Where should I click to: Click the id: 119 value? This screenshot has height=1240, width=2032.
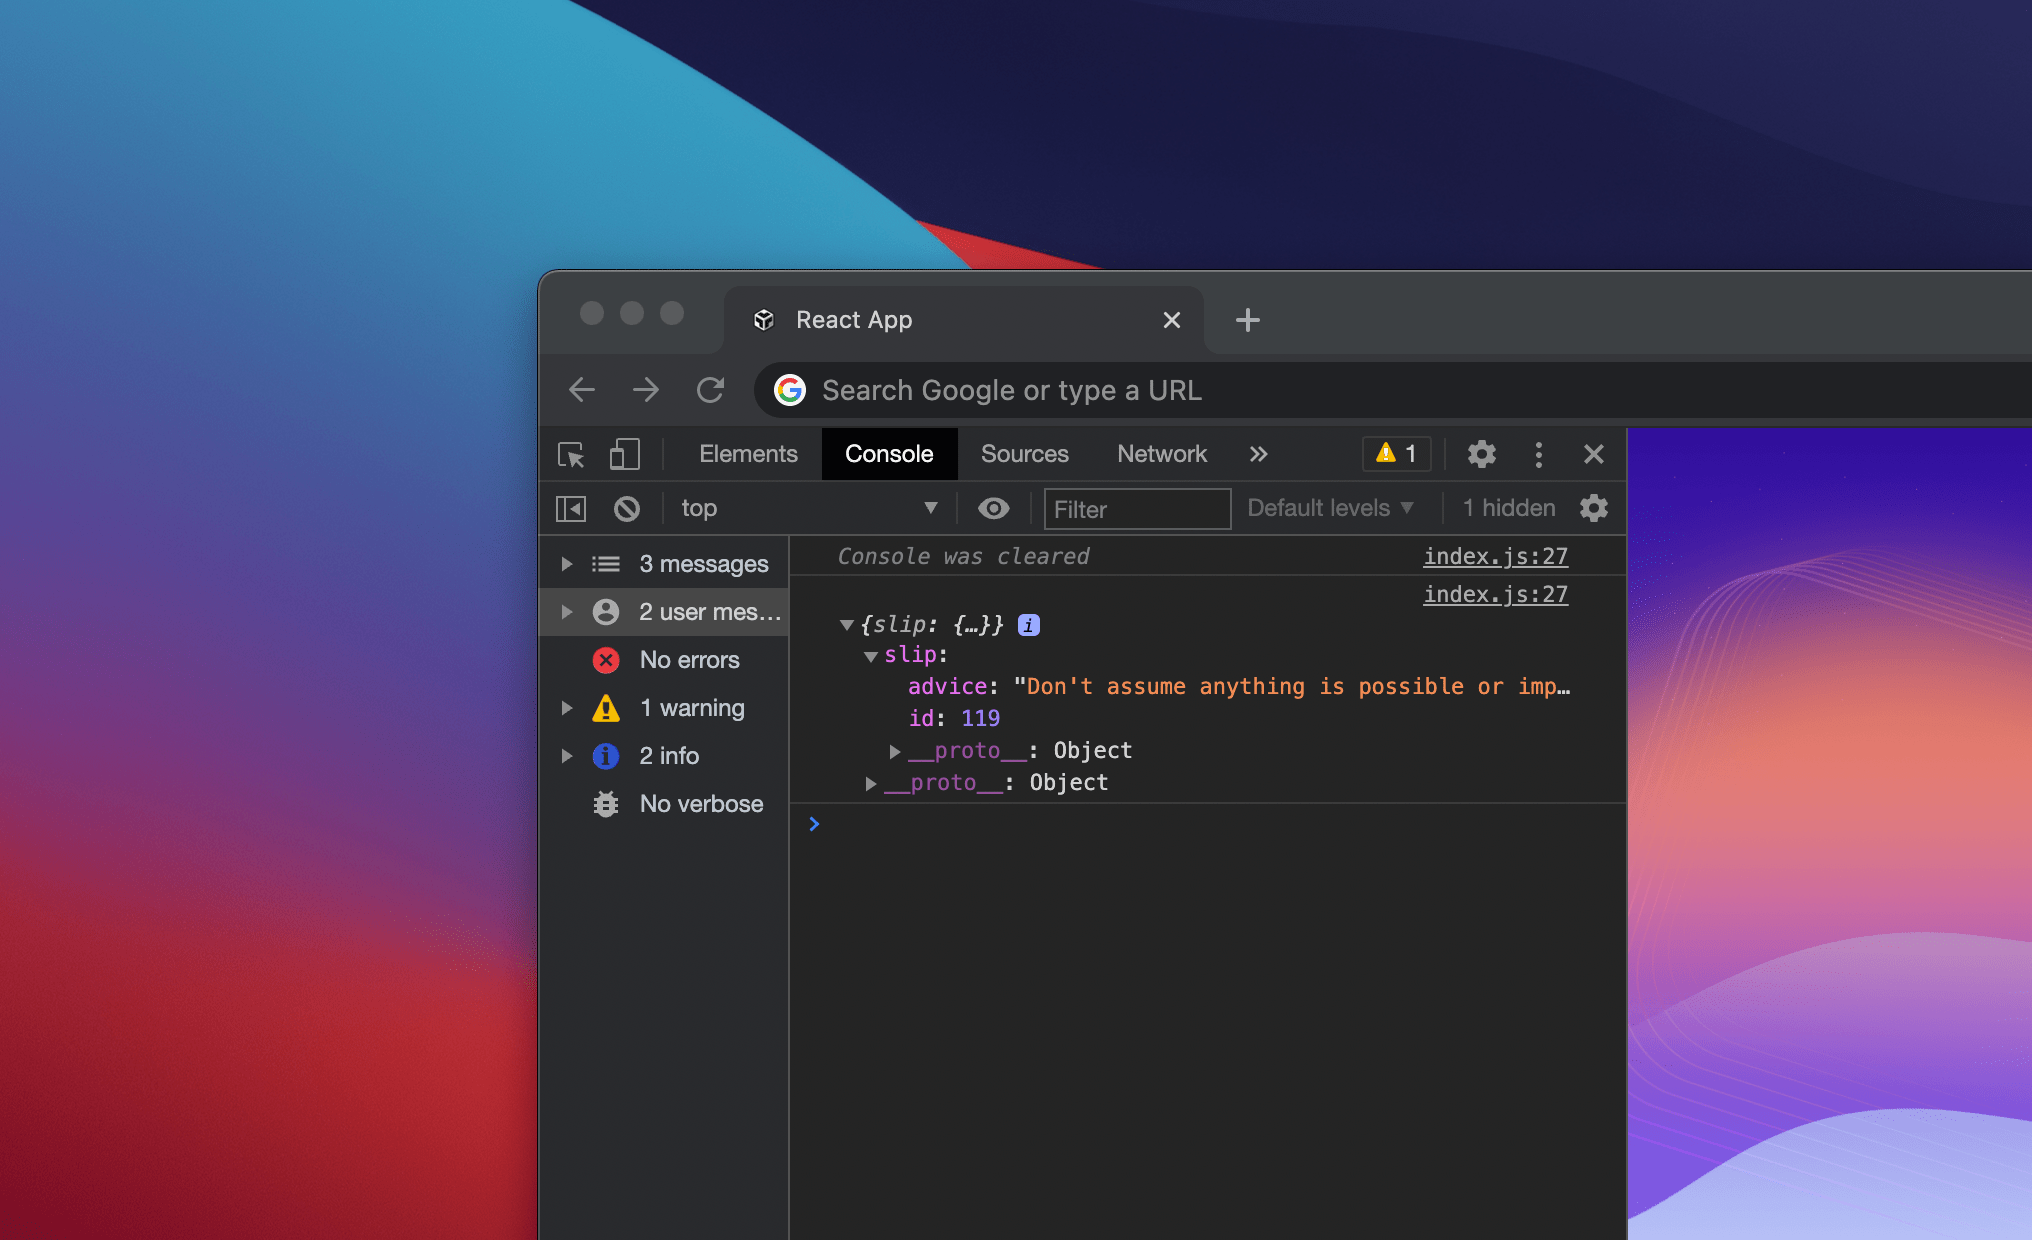(980, 719)
